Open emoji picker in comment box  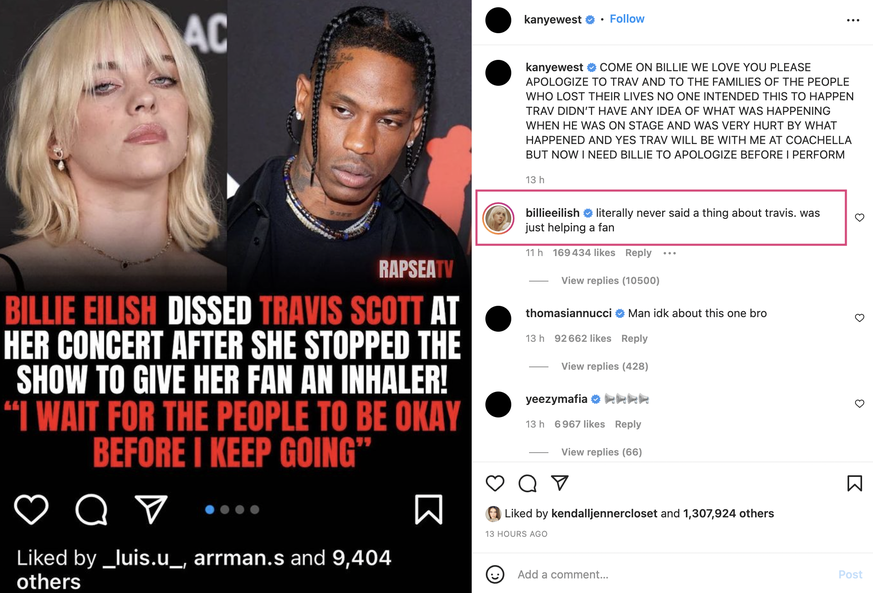495,574
